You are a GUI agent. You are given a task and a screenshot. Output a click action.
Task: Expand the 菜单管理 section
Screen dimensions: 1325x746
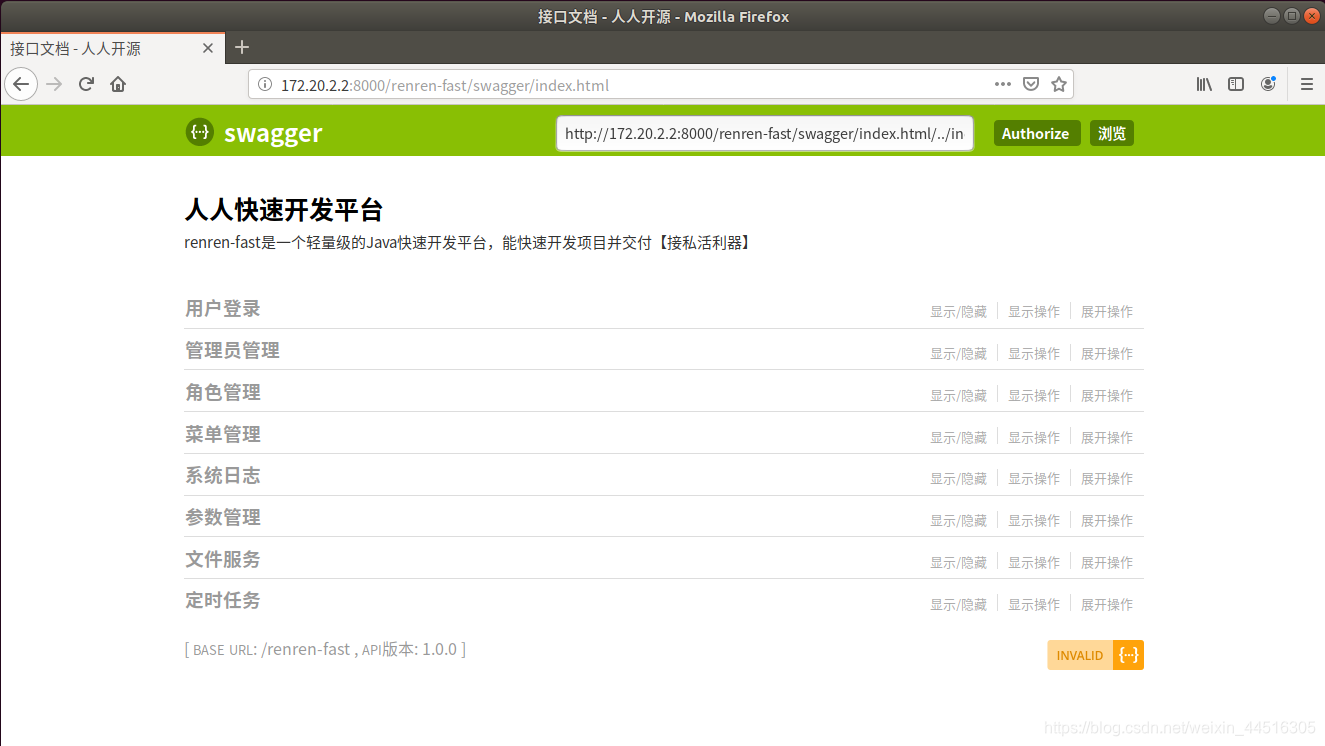222,435
